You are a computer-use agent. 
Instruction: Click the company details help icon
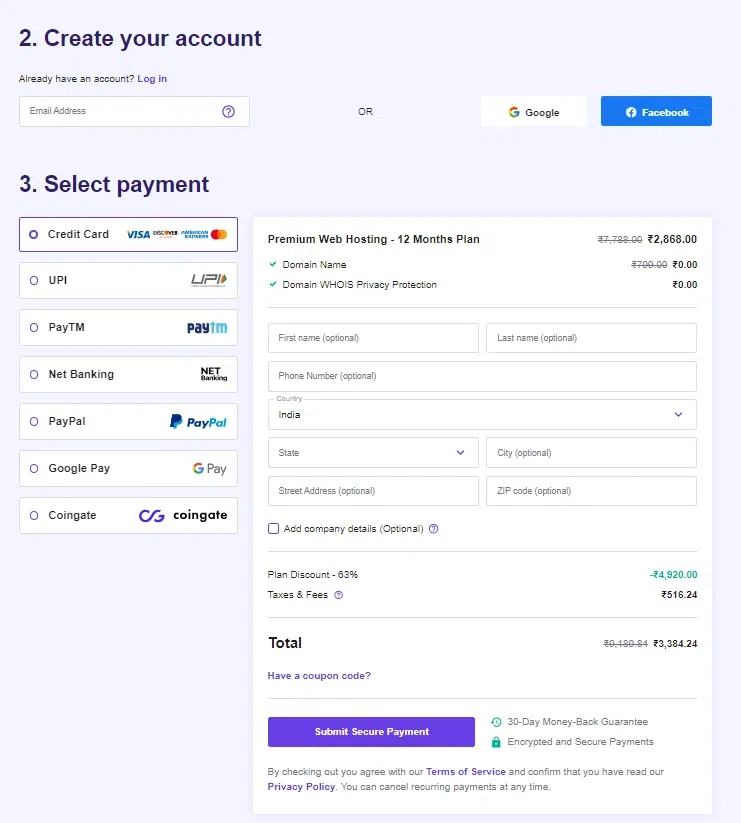coord(433,529)
